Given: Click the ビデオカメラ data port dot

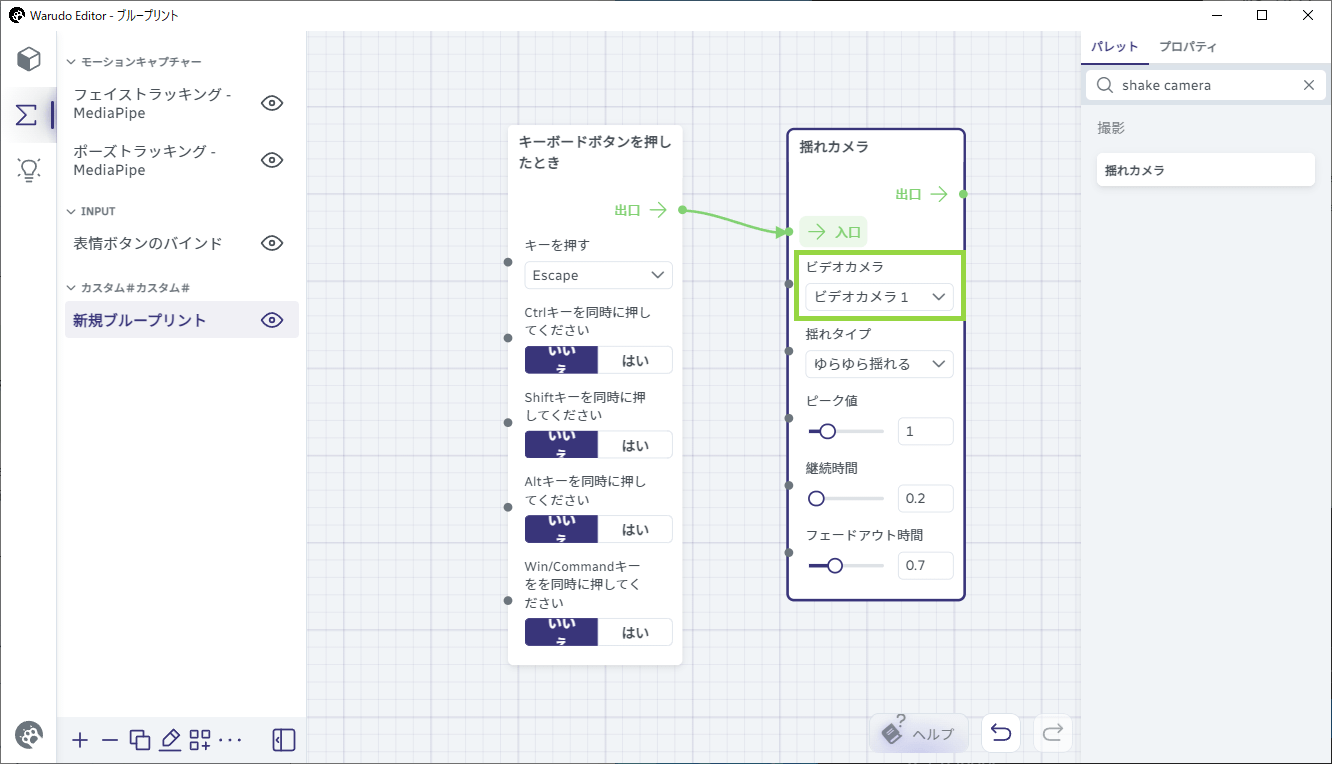Looking at the screenshot, I should [x=789, y=284].
